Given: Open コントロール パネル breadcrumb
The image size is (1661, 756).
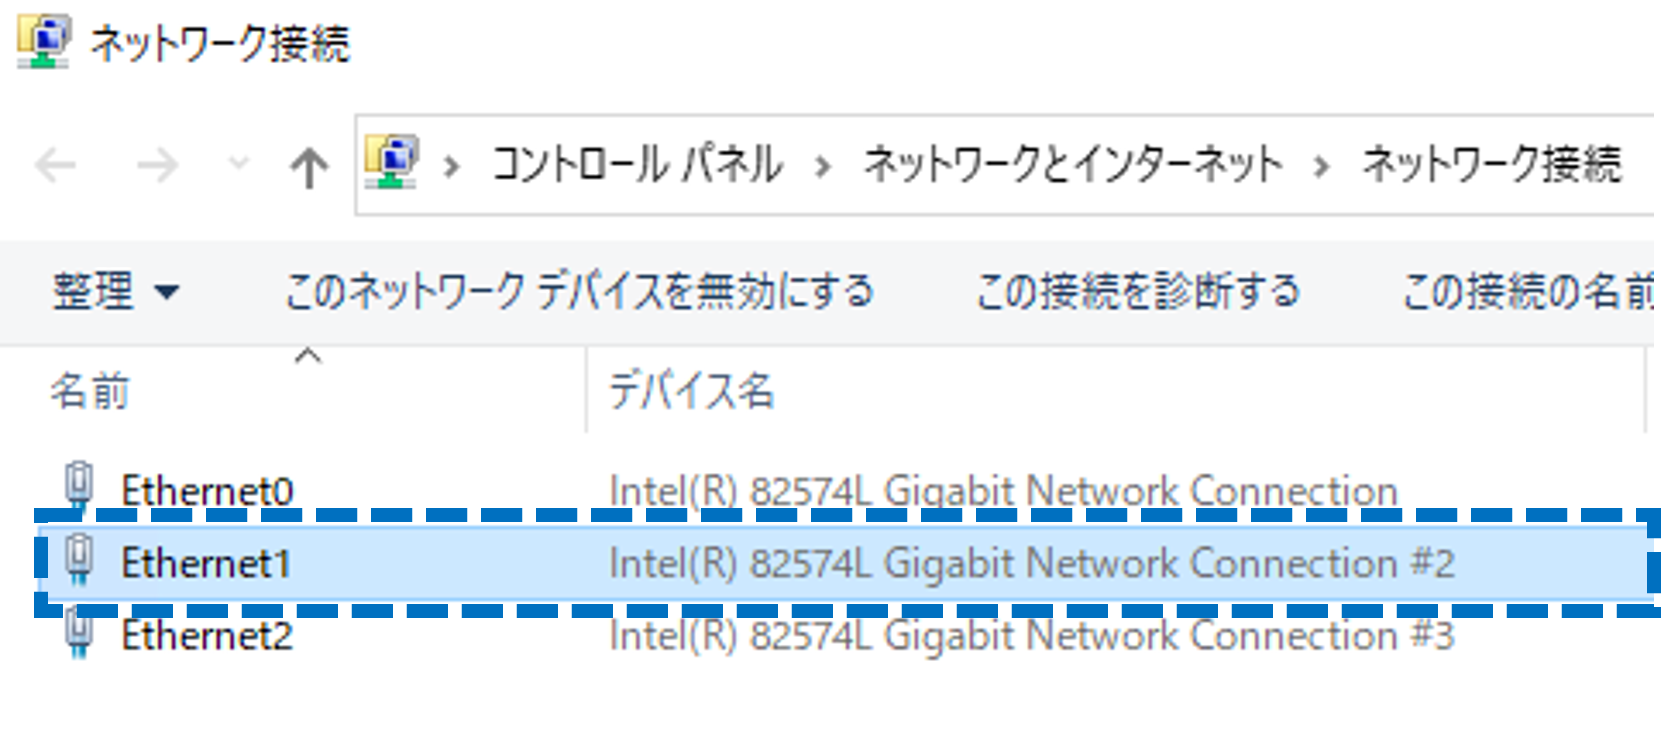Looking at the screenshot, I should point(637,164).
